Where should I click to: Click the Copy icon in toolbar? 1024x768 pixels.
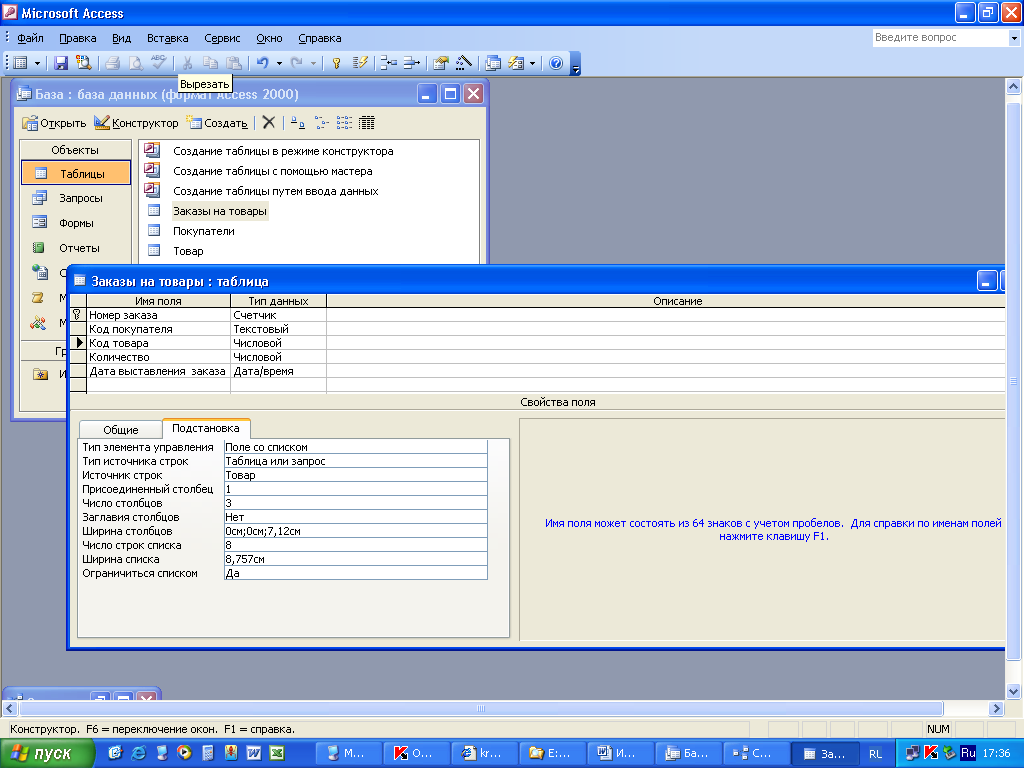[210, 63]
